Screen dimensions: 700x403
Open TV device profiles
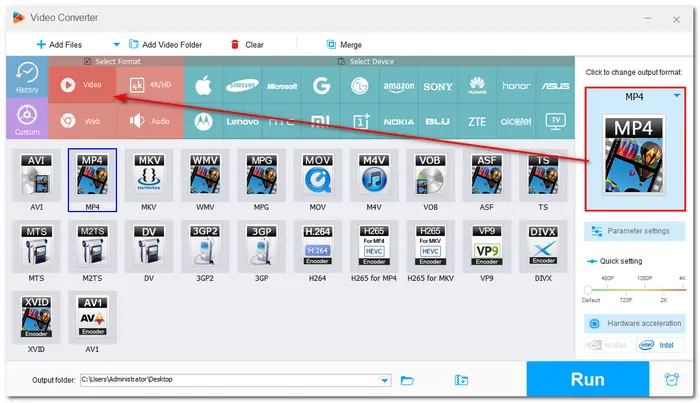(x=555, y=121)
